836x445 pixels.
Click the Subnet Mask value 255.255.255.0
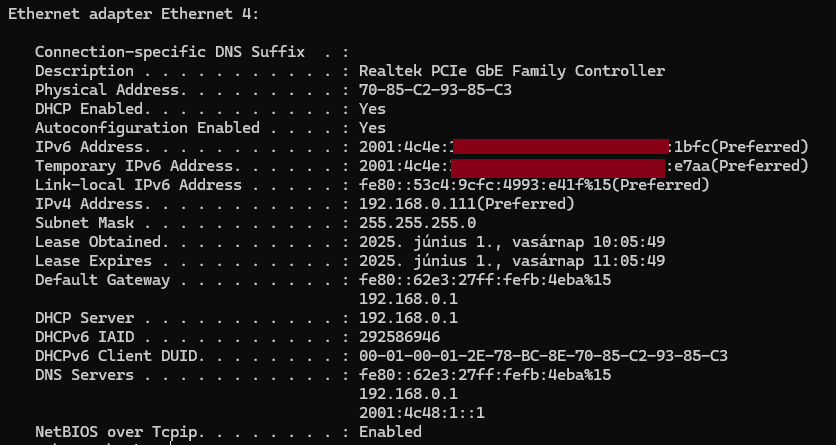point(417,223)
